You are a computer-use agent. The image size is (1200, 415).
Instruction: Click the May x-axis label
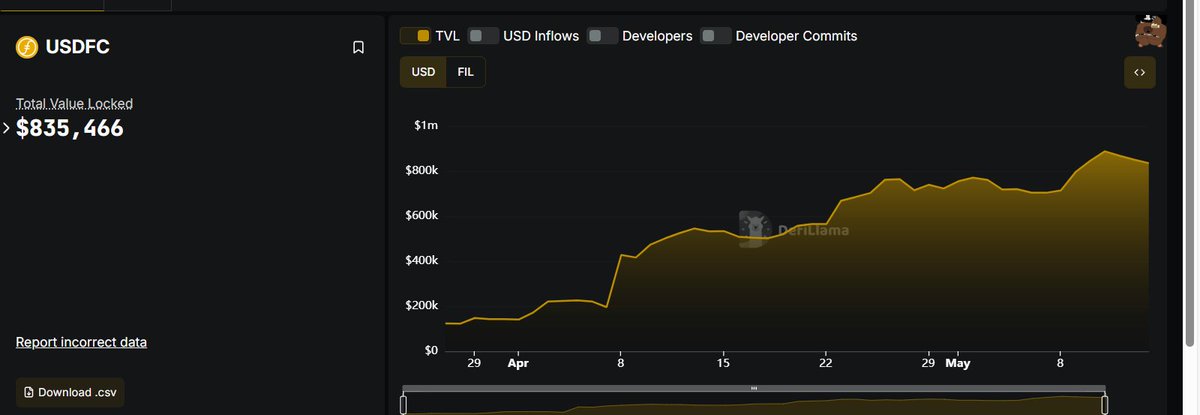[958, 364]
